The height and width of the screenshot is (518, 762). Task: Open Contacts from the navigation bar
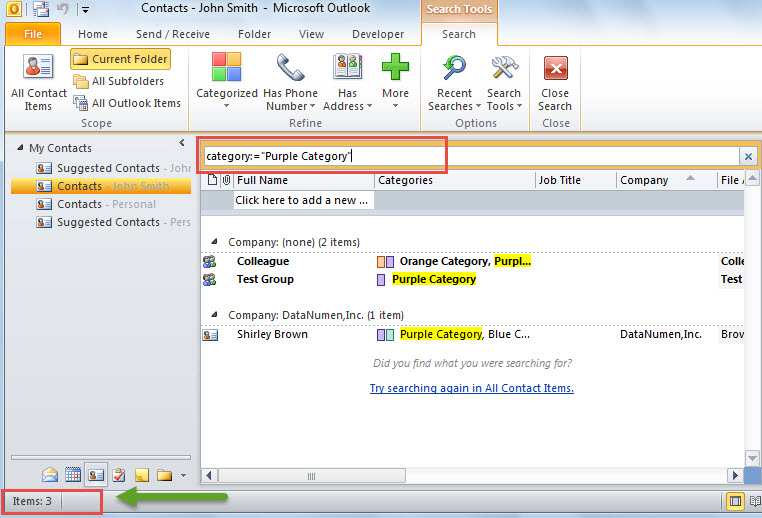96,475
